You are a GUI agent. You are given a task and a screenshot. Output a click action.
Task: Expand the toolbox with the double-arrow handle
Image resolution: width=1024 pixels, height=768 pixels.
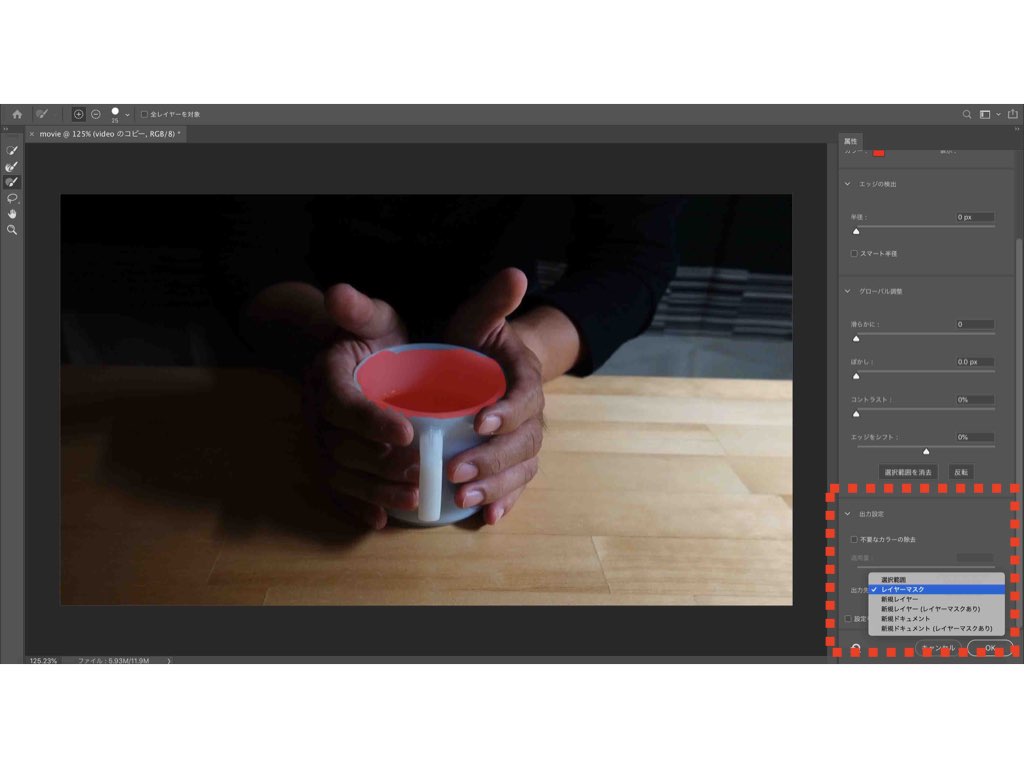[6, 129]
